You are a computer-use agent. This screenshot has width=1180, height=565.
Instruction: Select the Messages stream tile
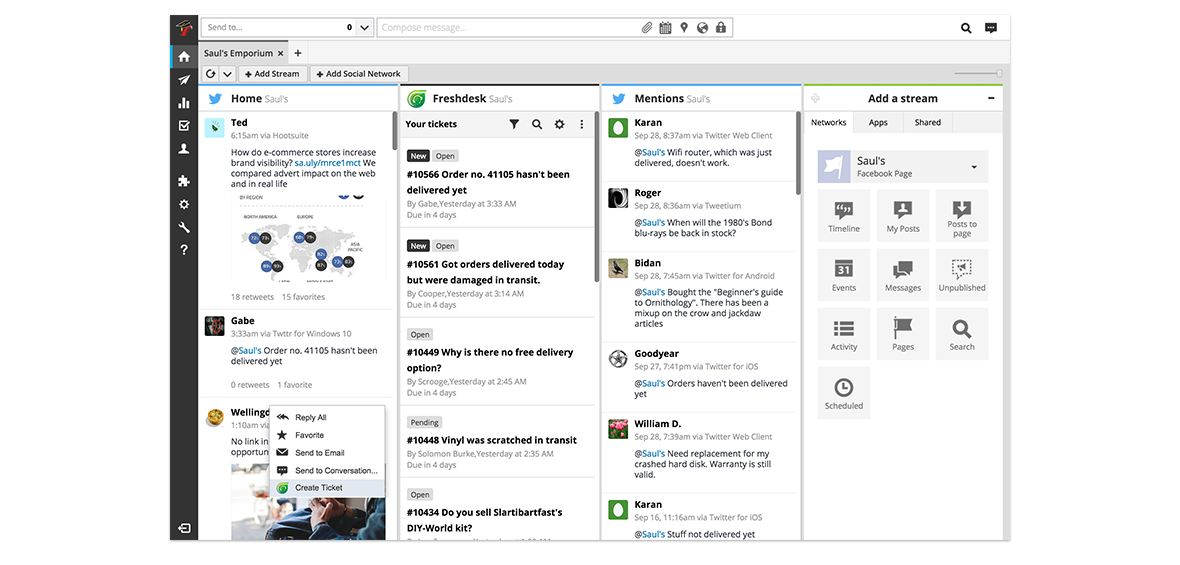pyautogui.click(x=903, y=275)
